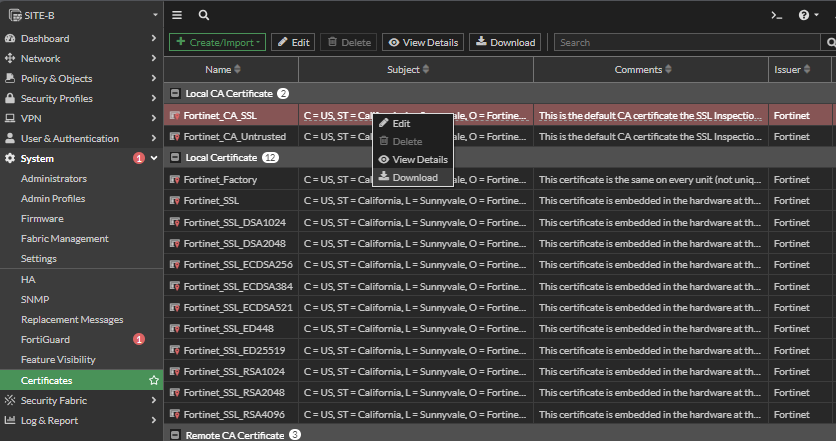Click the certificate icon beside Fortinet_Factory
Screen dimensions: 836x441
pyautogui.click(x=175, y=180)
